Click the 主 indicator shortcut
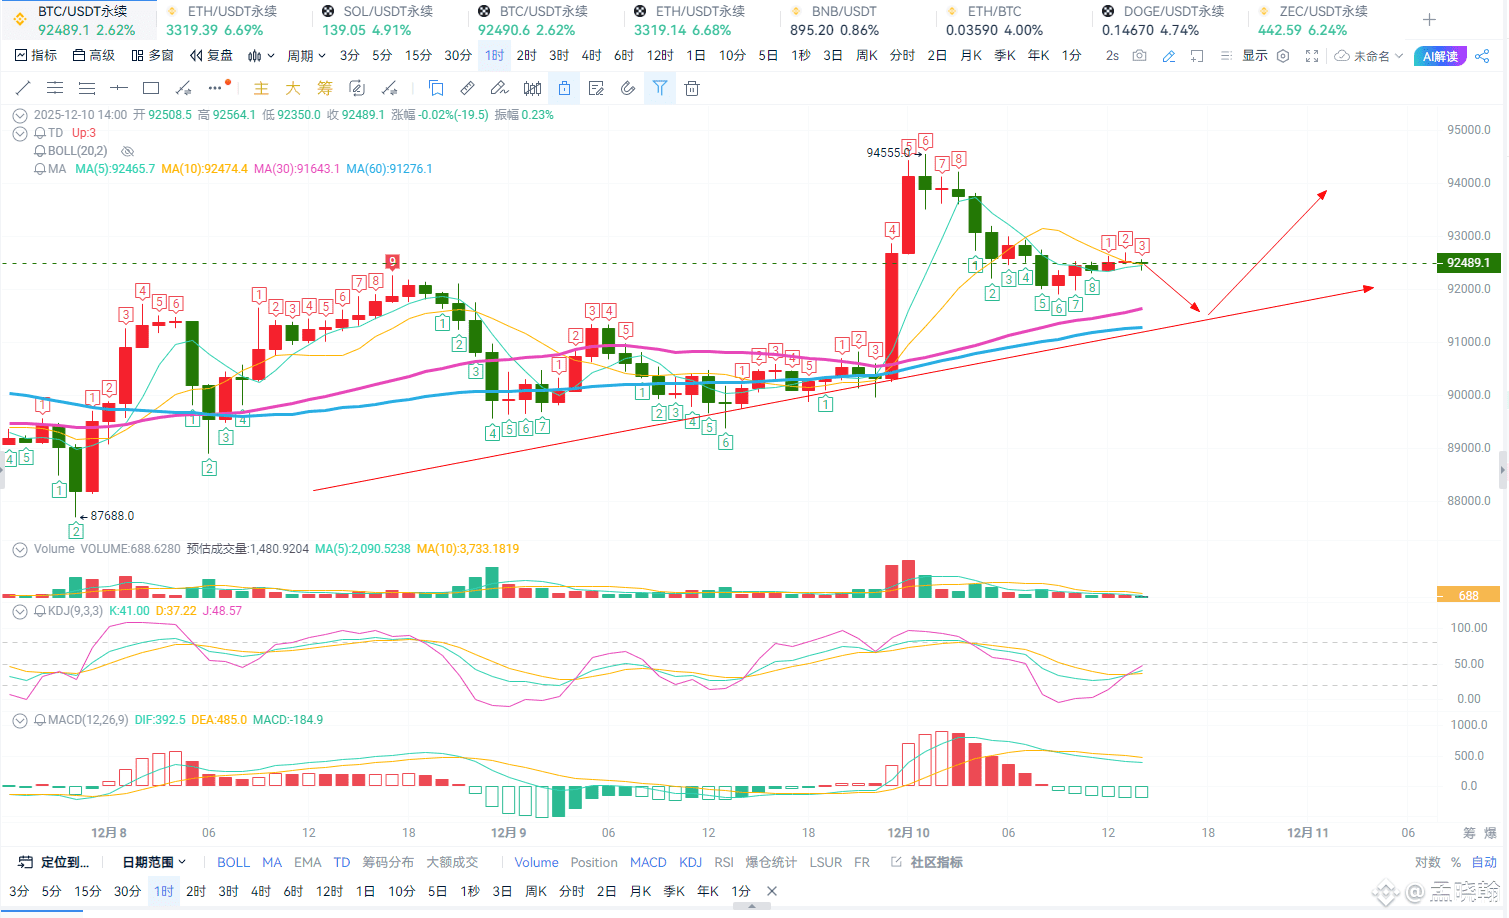 (x=261, y=88)
